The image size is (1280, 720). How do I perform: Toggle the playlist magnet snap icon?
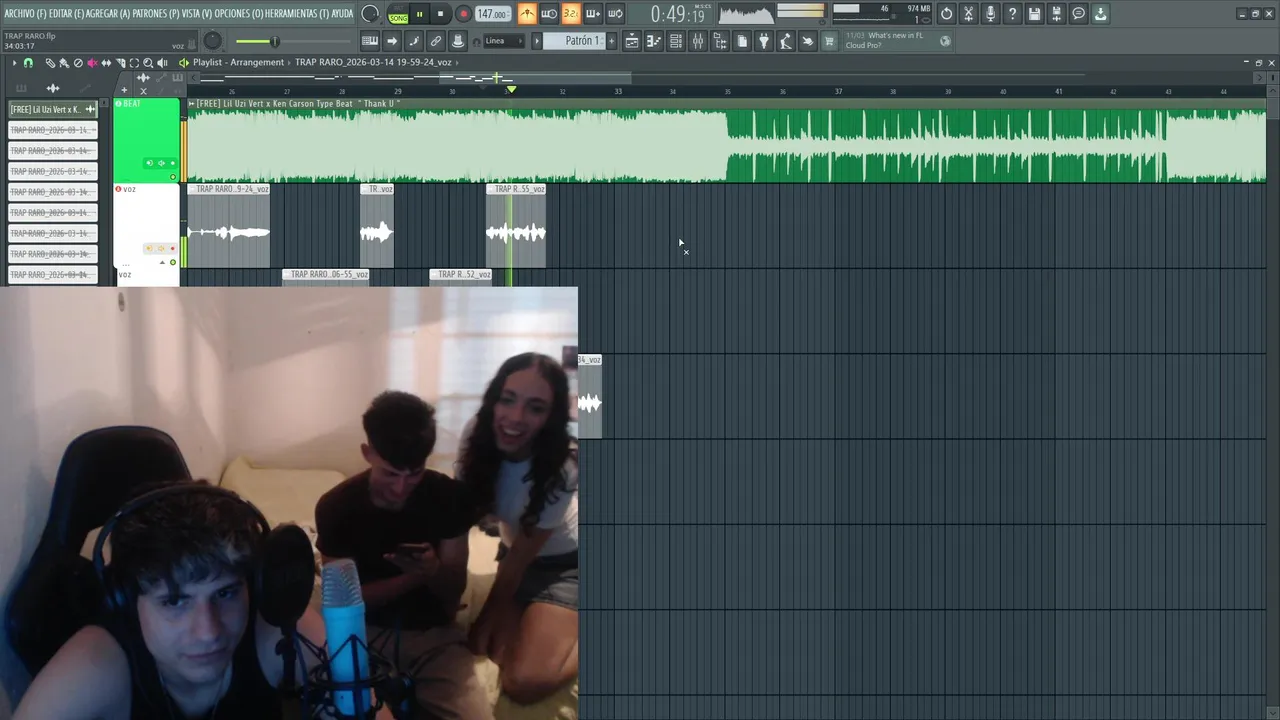pyautogui.click(x=28, y=63)
